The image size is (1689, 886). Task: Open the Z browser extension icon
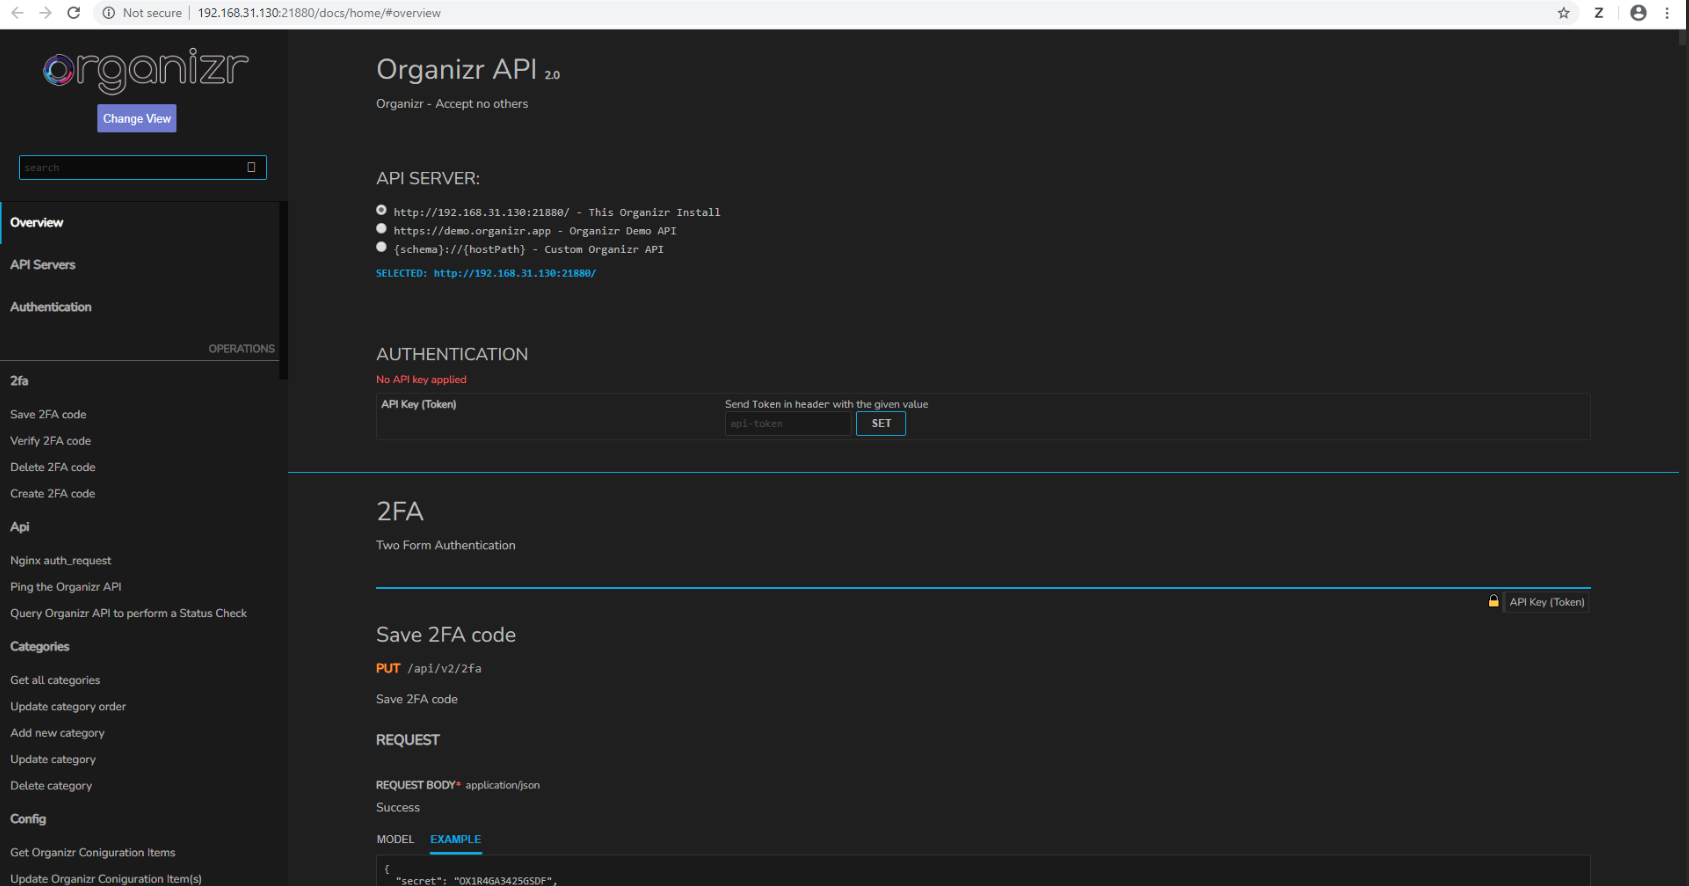(x=1599, y=13)
